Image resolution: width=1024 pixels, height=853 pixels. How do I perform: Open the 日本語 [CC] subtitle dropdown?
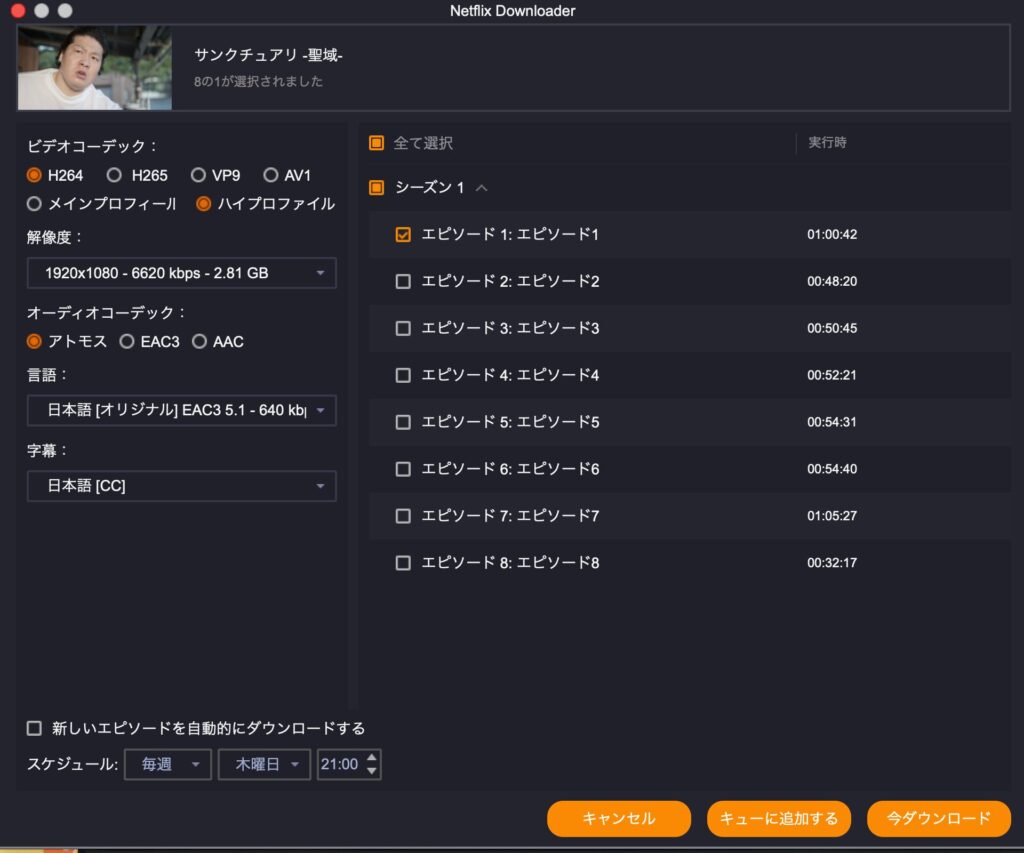pyautogui.click(x=182, y=486)
